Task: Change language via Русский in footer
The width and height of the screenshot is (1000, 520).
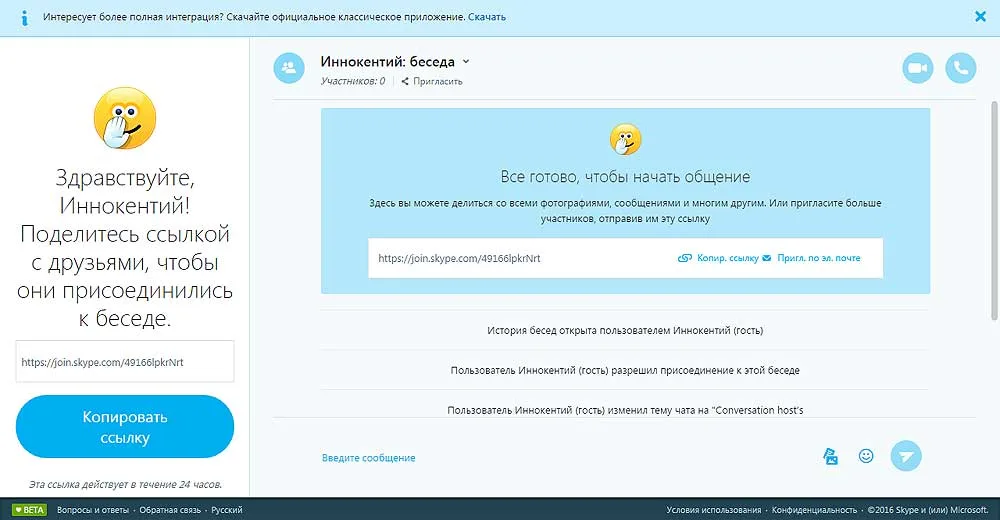Action: (x=226, y=510)
